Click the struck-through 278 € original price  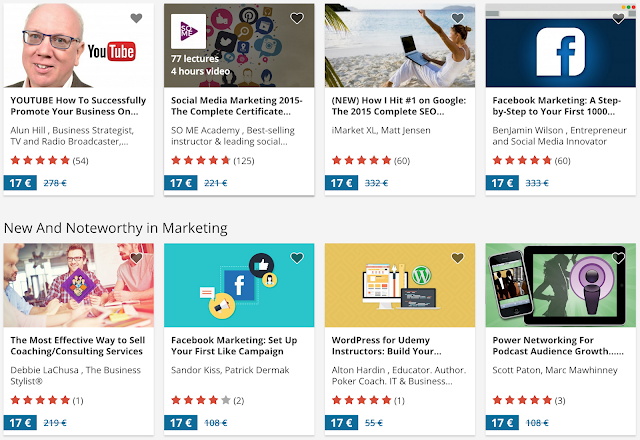[x=55, y=183]
